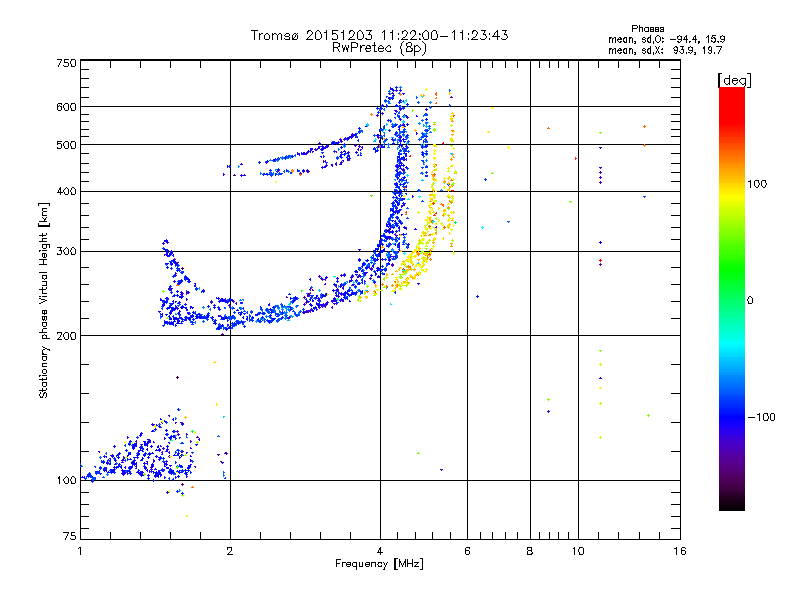
Task: Click the x-axis tick label '8'
Action: click(x=530, y=551)
